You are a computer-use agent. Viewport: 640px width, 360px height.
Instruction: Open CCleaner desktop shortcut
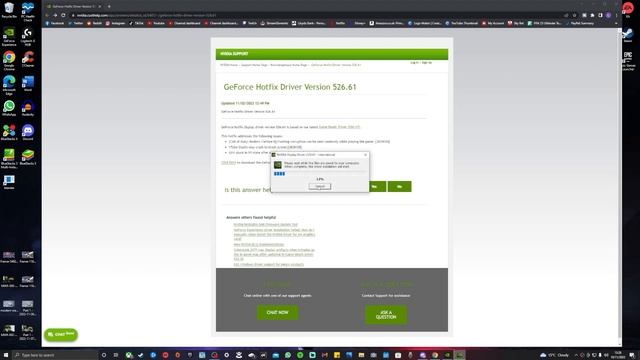tap(28, 59)
